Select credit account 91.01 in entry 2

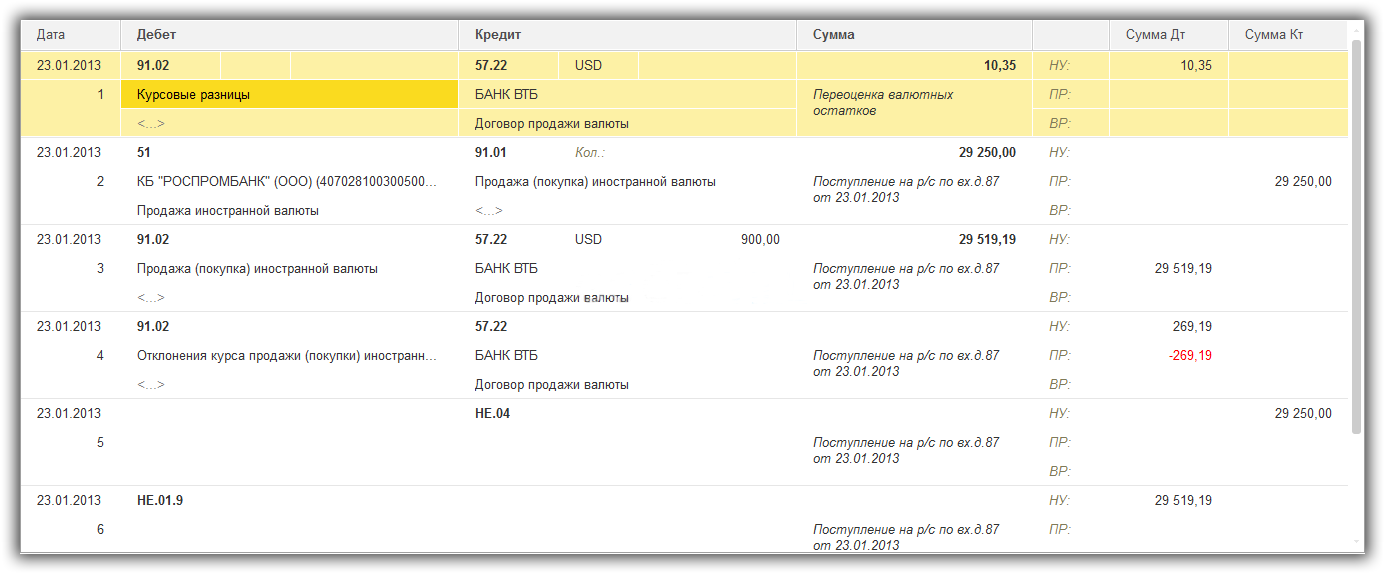tap(490, 153)
